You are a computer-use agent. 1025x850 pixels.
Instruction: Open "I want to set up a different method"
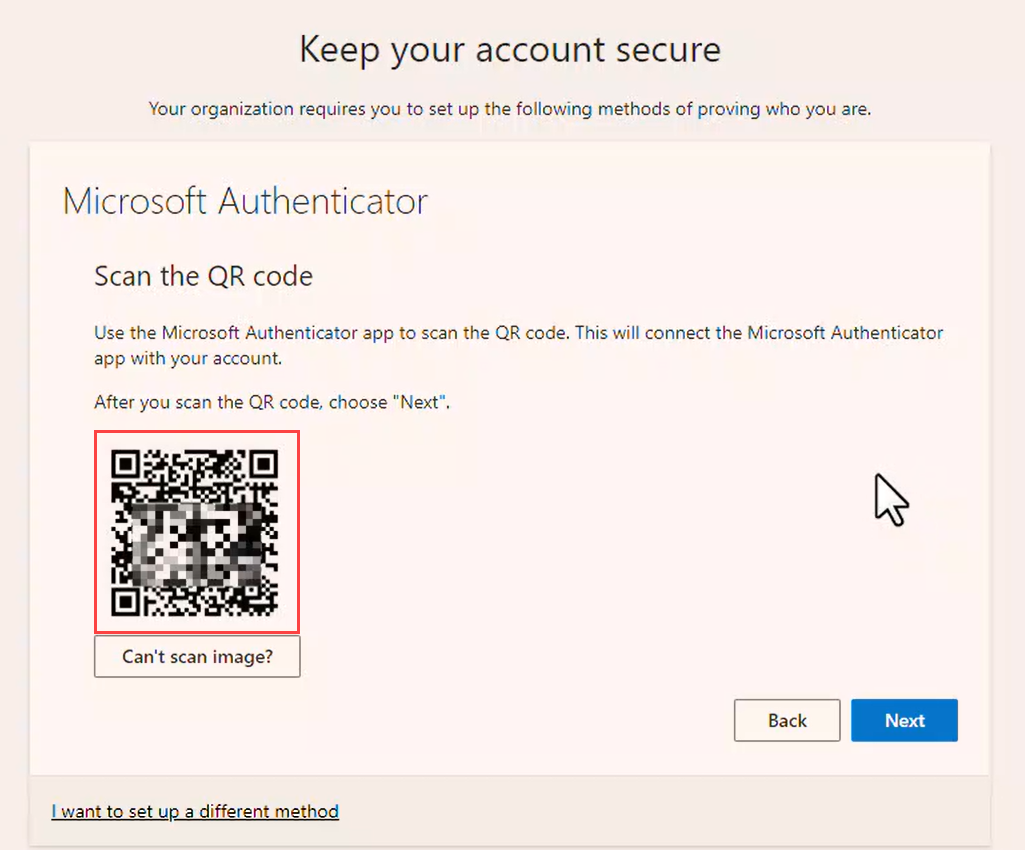click(x=195, y=811)
